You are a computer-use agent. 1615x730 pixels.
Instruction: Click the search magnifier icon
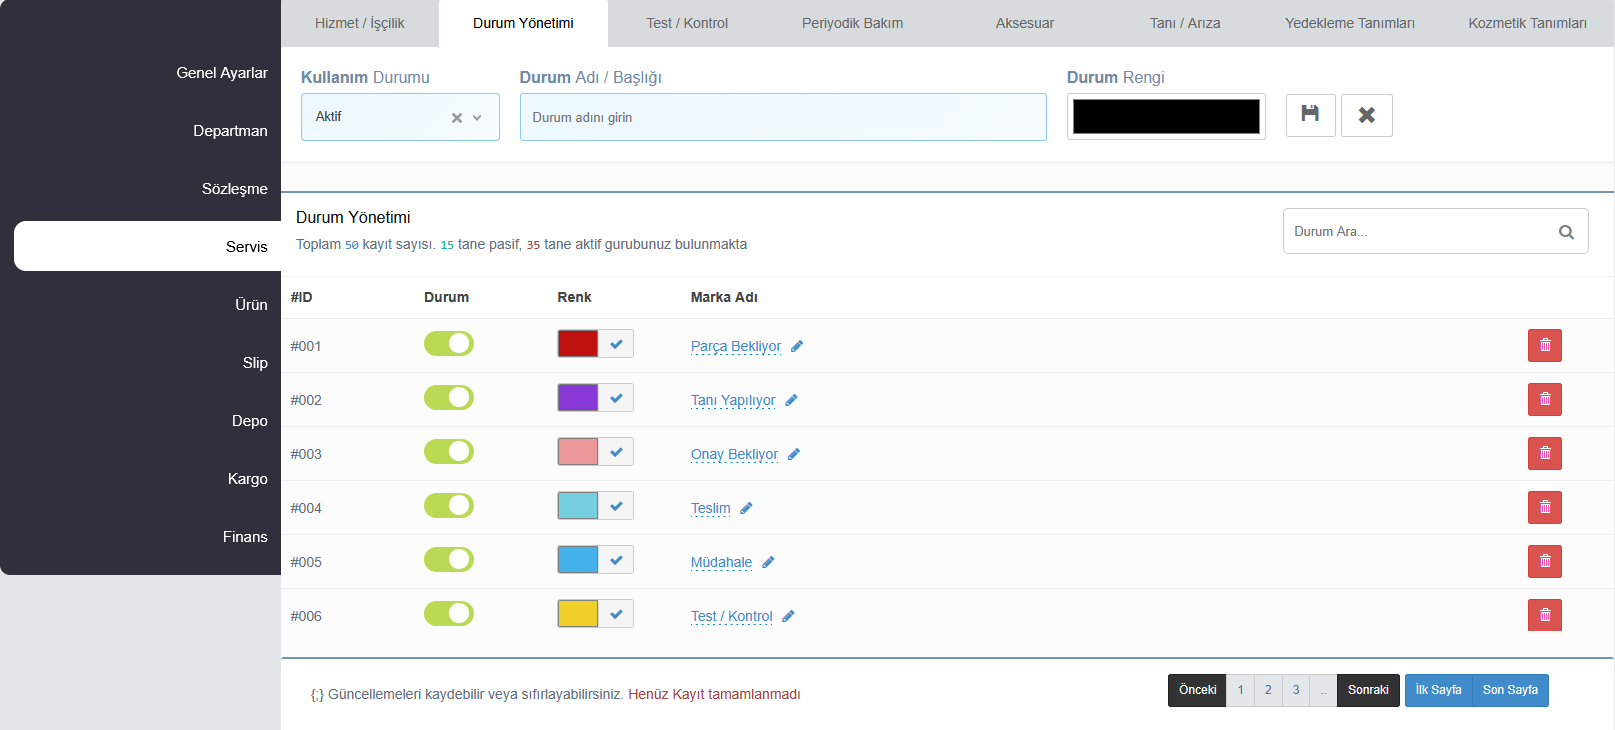pyautogui.click(x=1566, y=232)
